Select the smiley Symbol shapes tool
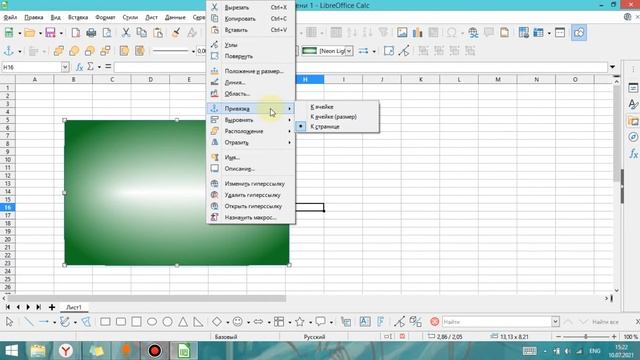The image size is (640, 360). [237, 322]
